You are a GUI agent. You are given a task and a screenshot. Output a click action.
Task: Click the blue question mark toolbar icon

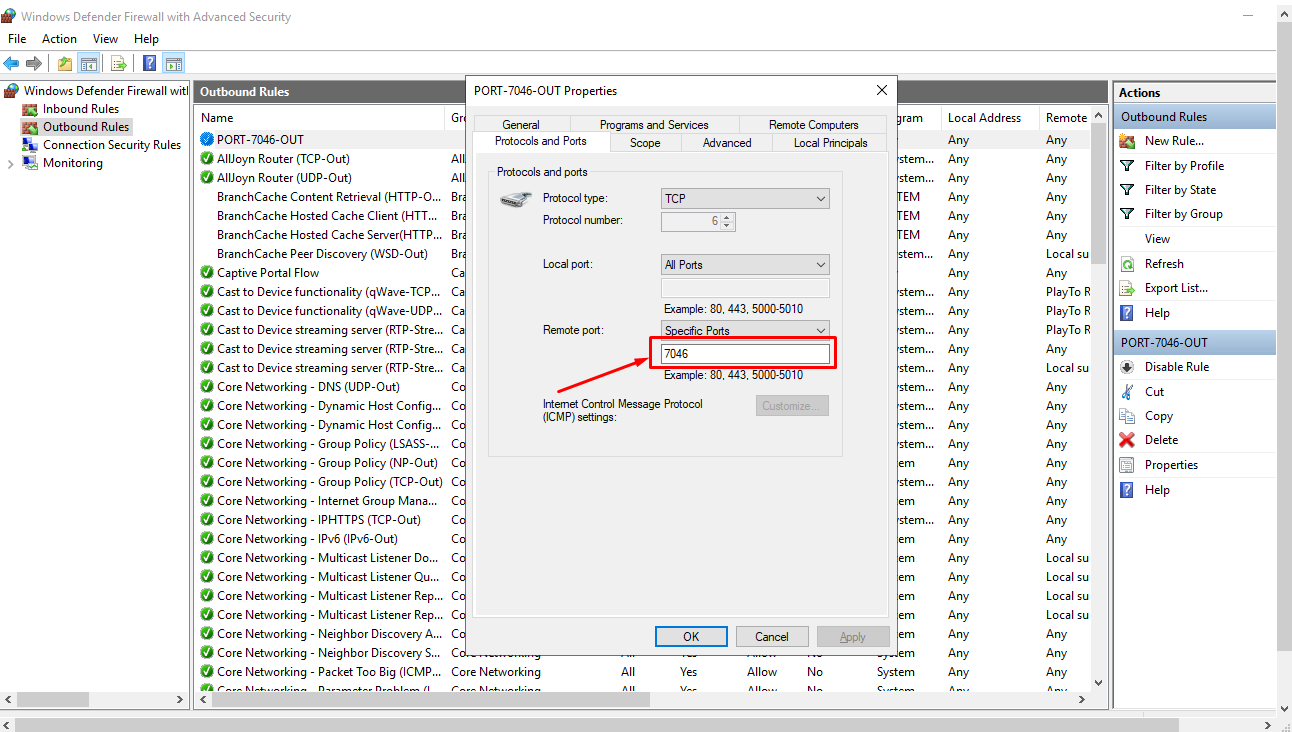[x=149, y=63]
